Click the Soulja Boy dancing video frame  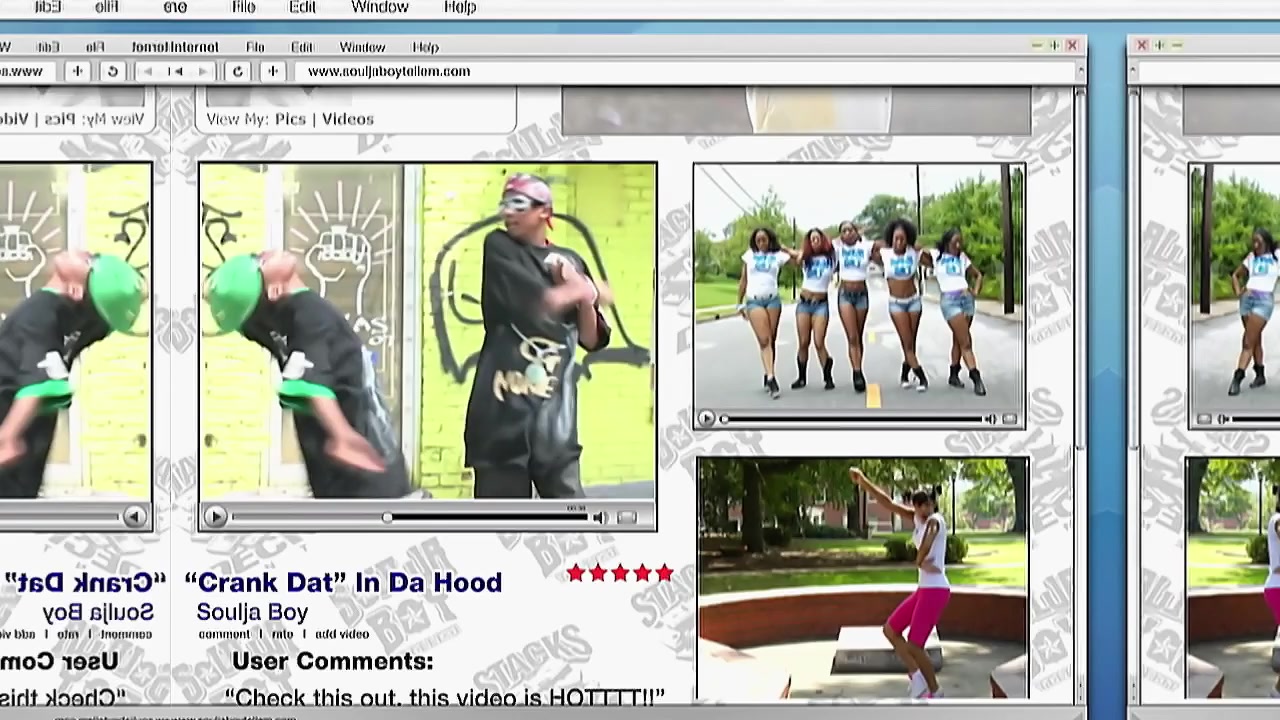click(x=428, y=331)
